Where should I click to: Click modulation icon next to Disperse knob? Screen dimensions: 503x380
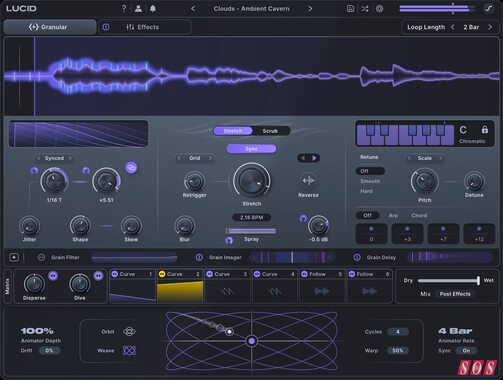pyautogui.click(x=53, y=276)
